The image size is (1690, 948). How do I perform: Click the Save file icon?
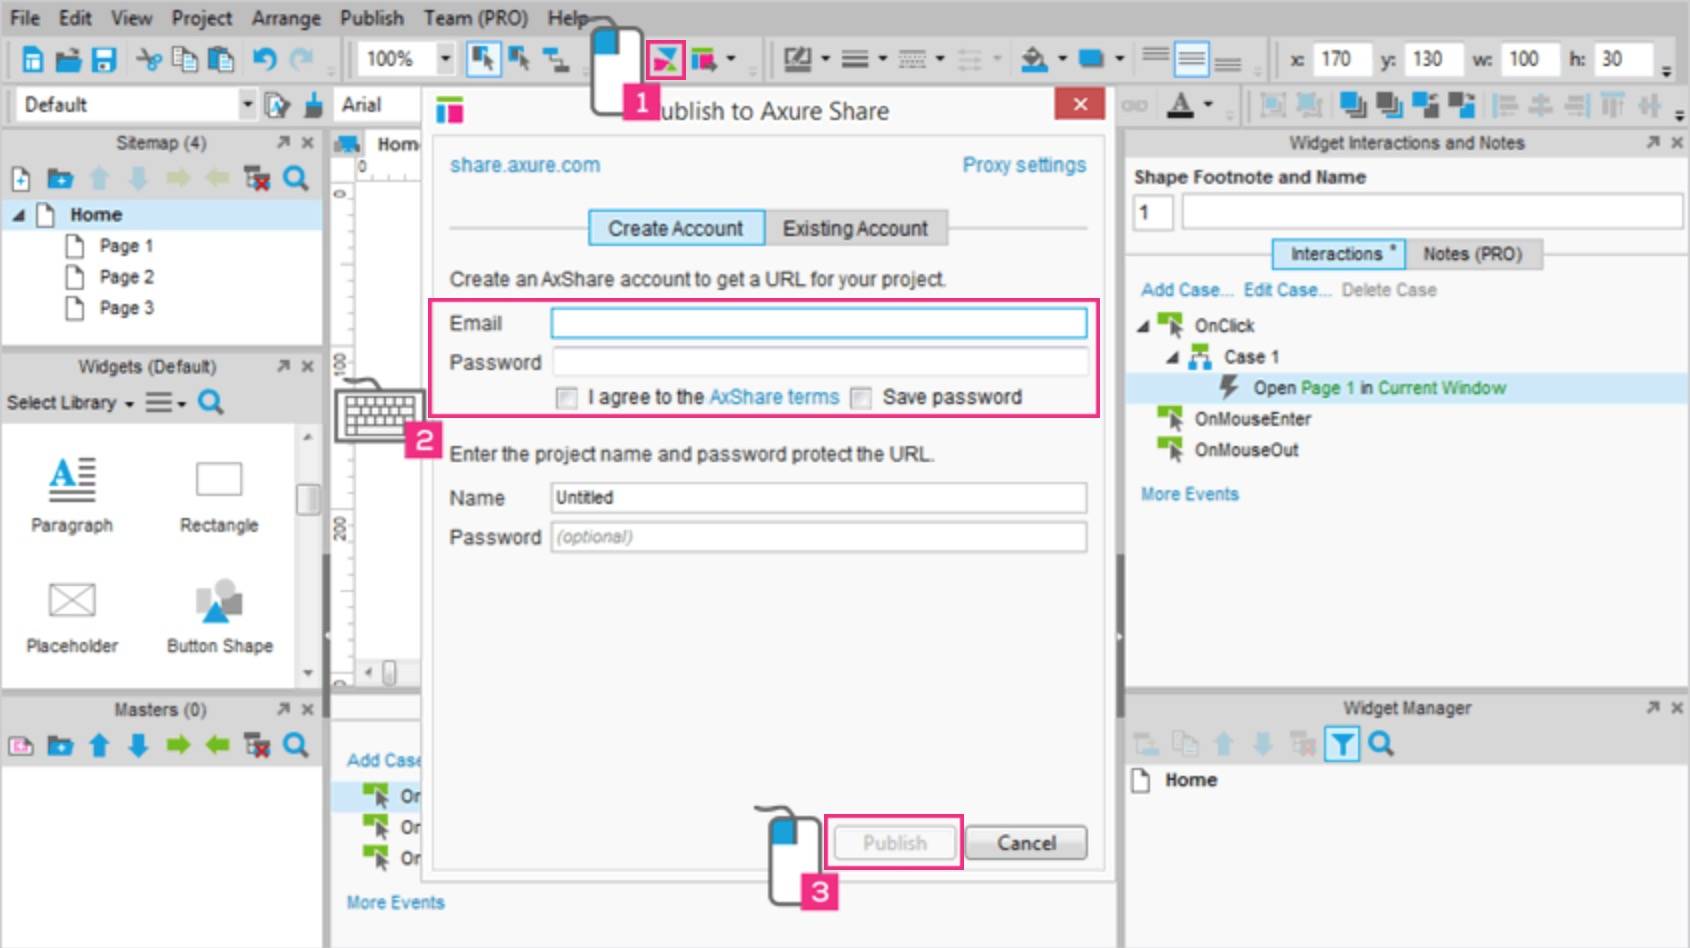coord(104,60)
